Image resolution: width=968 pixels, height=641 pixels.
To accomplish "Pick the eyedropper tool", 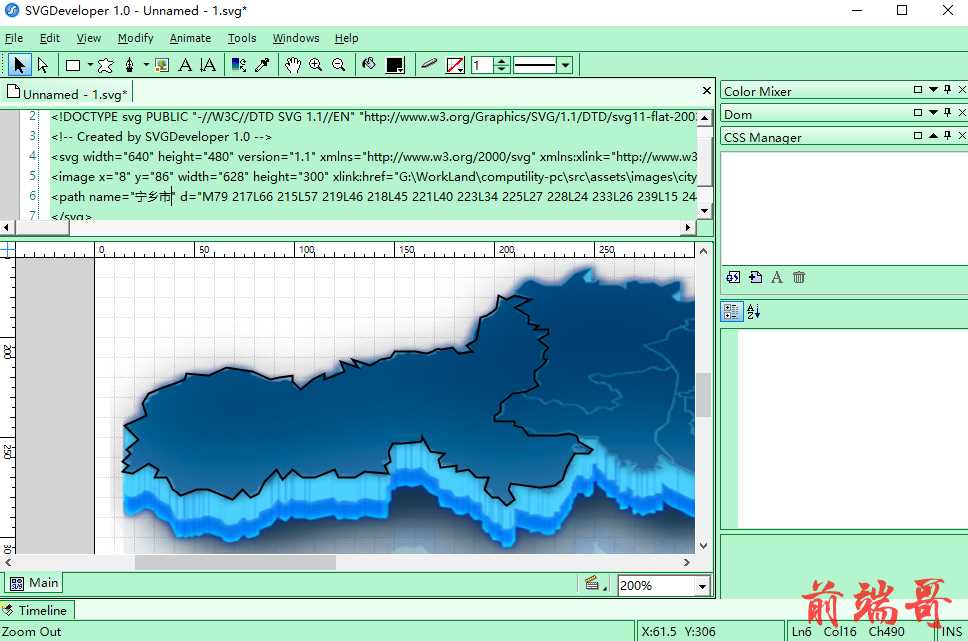I will (262, 65).
